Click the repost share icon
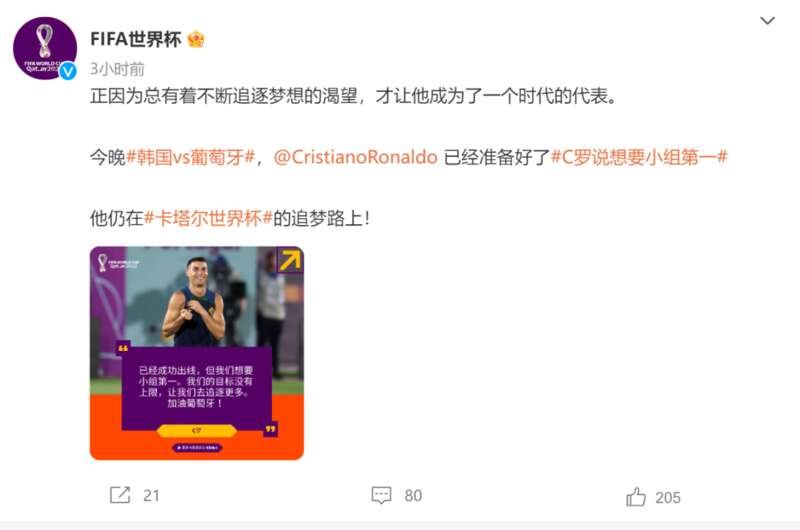800x530 pixels. [120, 495]
